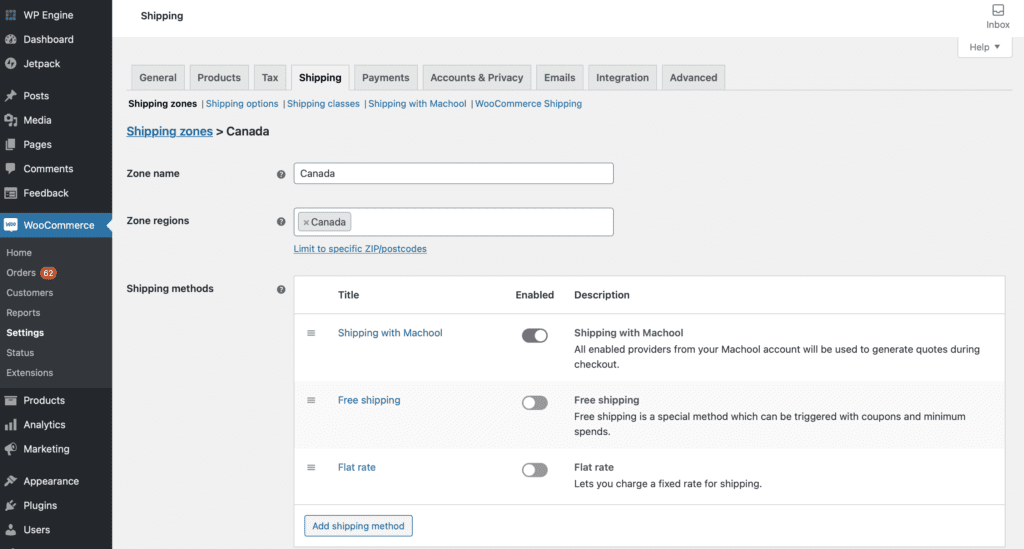Click the WP Engine sidebar icon
Viewport: 1024px width, 549px height.
tap(10, 15)
